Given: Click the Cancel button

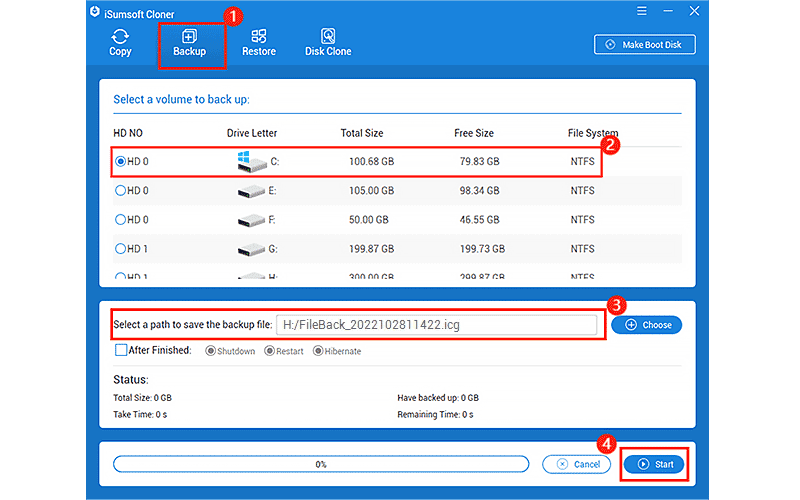Looking at the screenshot, I should (x=577, y=464).
